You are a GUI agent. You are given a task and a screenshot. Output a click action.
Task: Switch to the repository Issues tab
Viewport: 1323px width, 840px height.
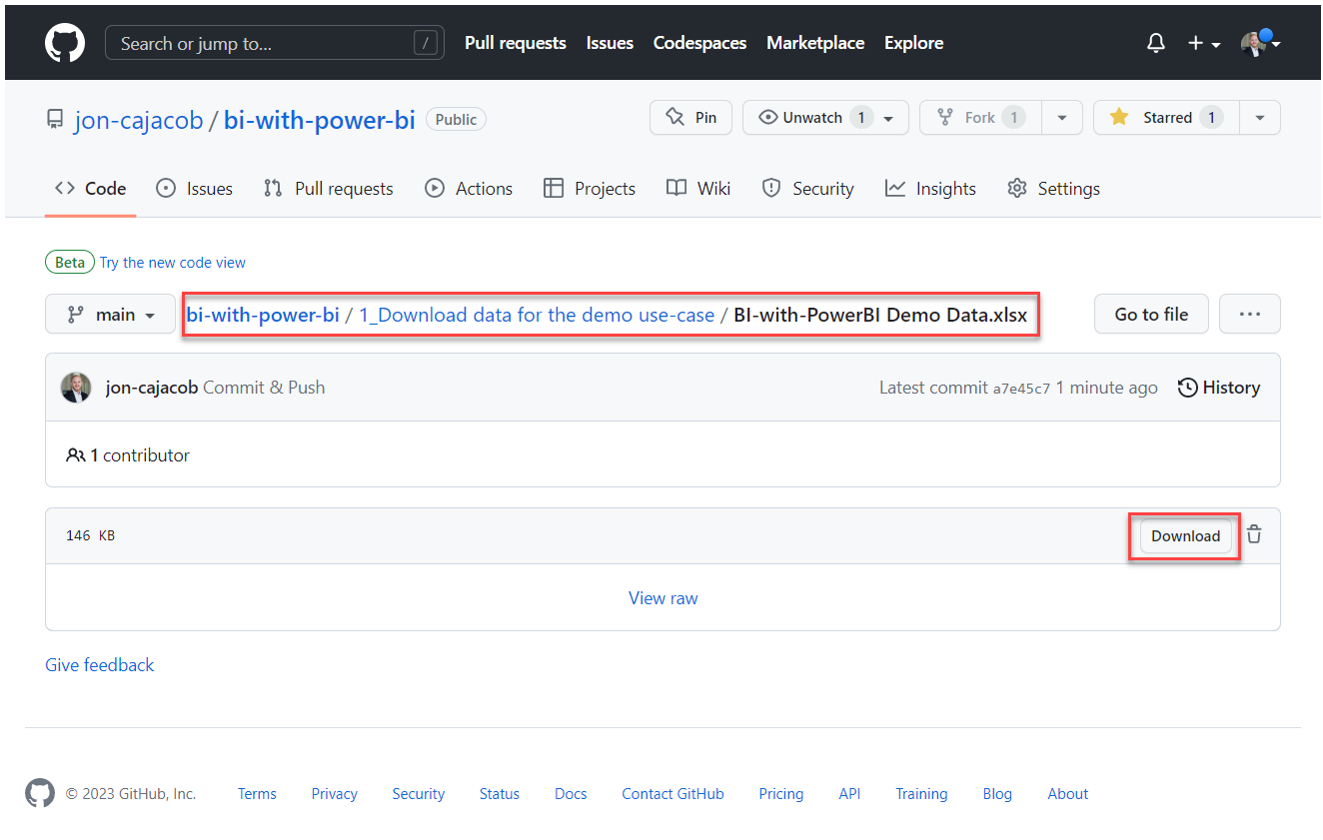pos(195,188)
